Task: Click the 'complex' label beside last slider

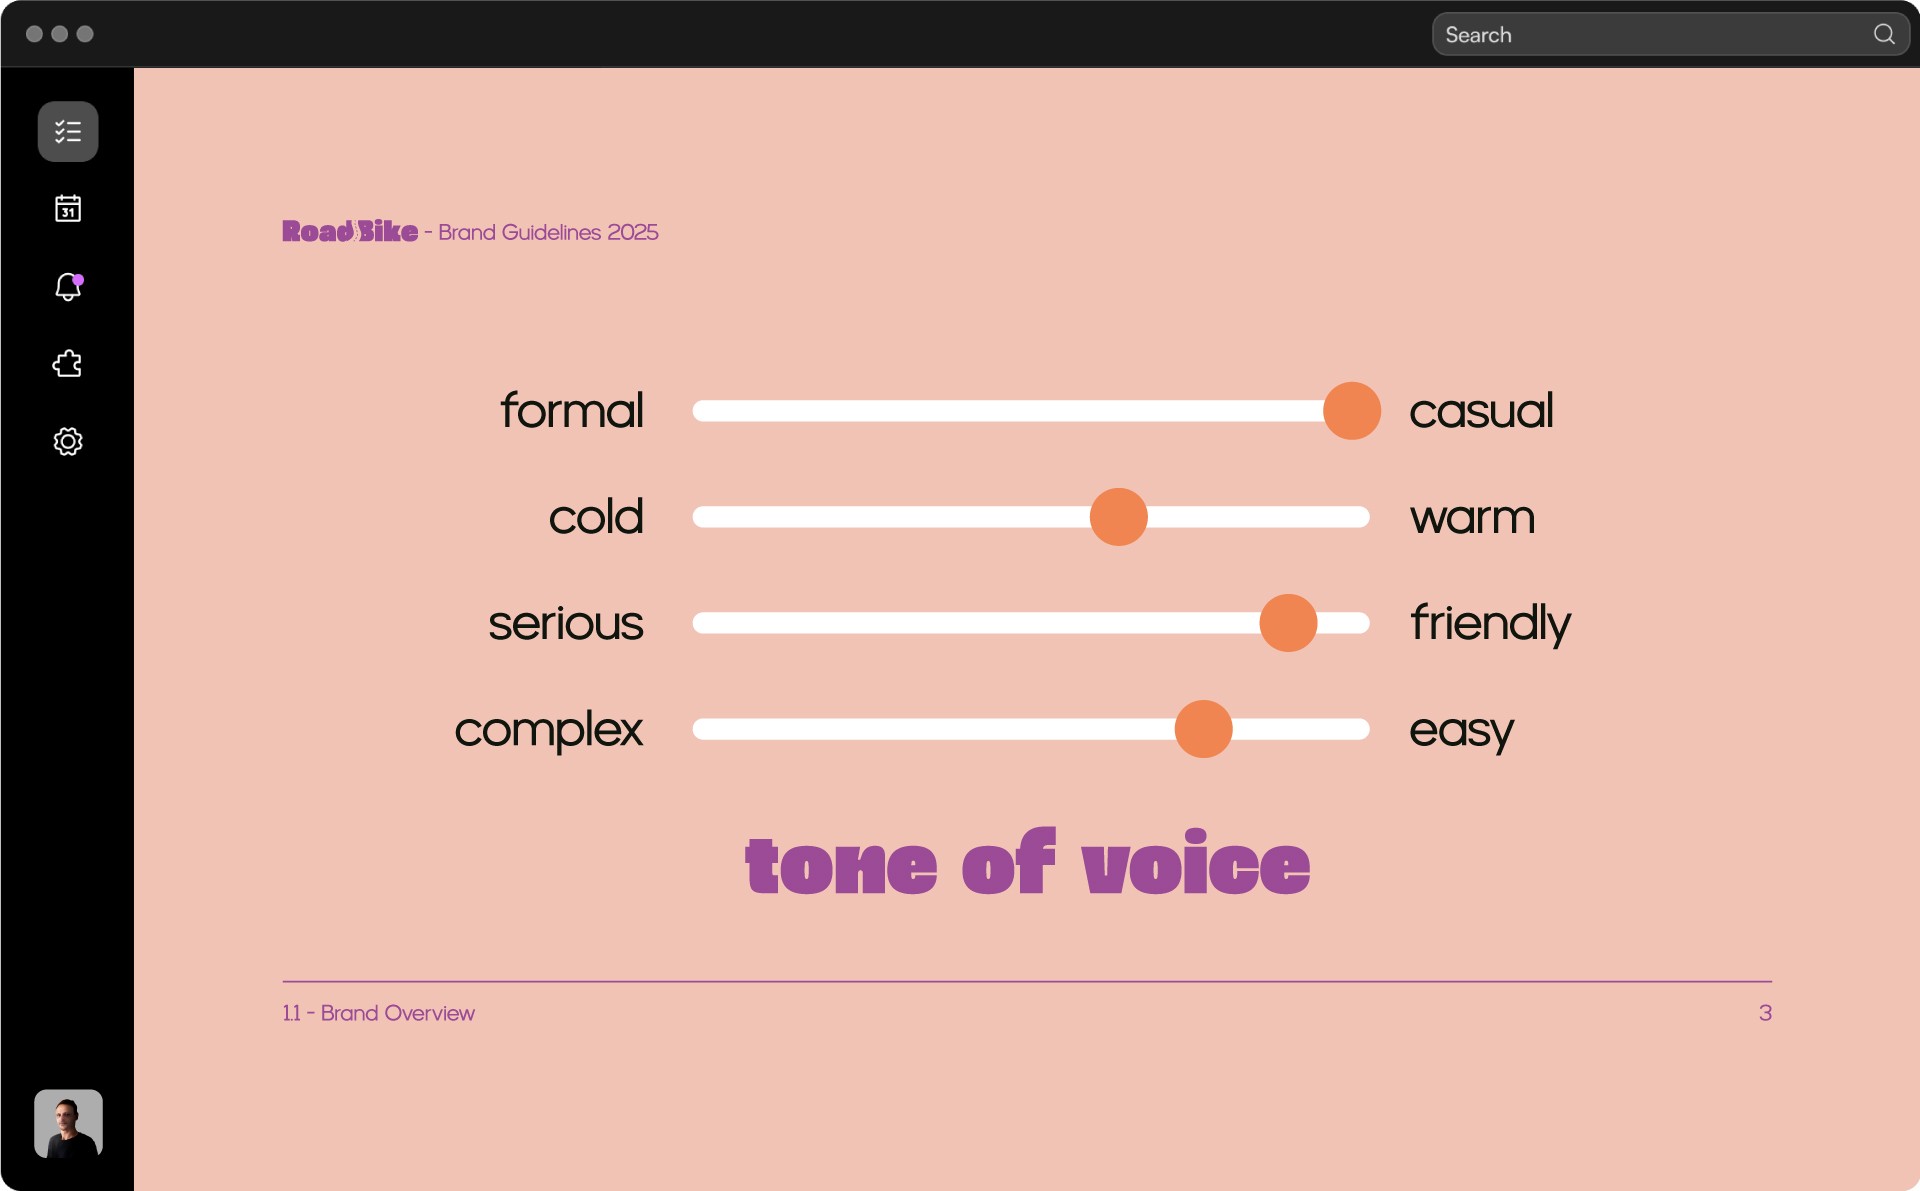Action: pyautogui.click(x=548, y=730)
